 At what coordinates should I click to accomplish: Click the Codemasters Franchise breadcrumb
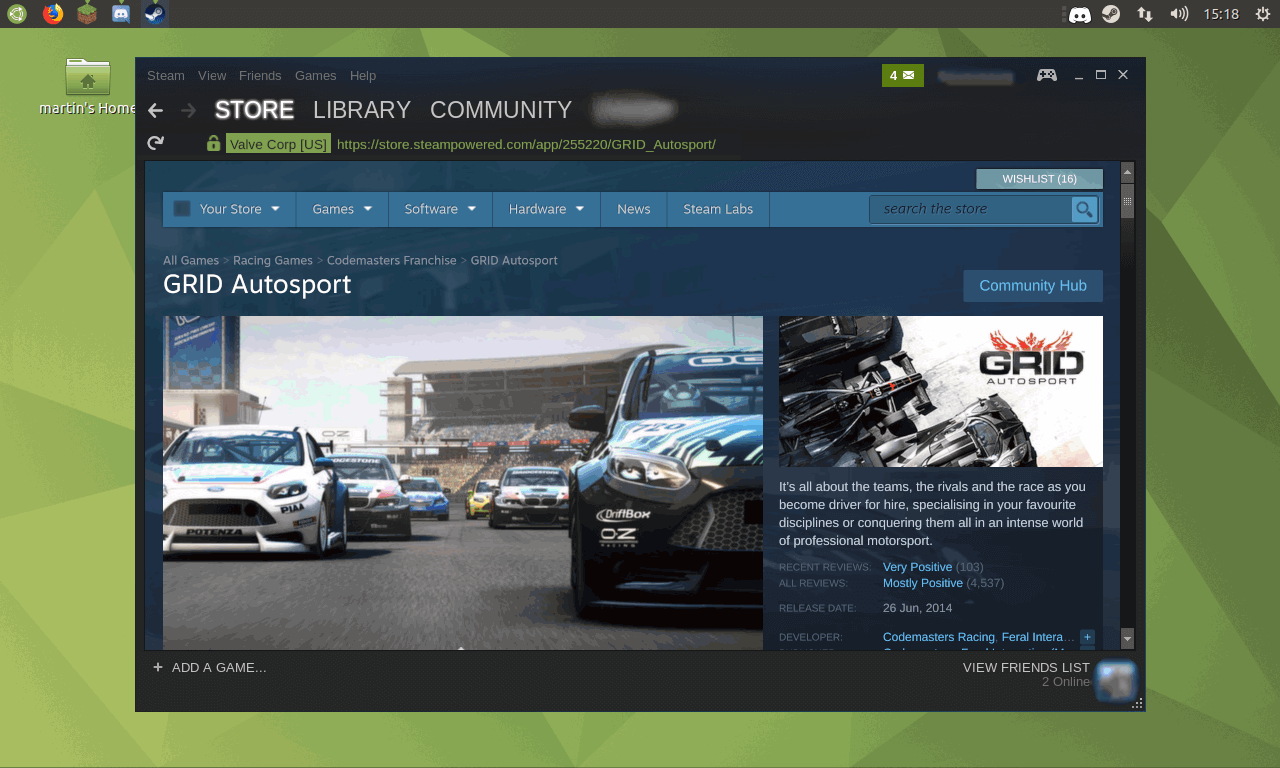pos(392,260)
